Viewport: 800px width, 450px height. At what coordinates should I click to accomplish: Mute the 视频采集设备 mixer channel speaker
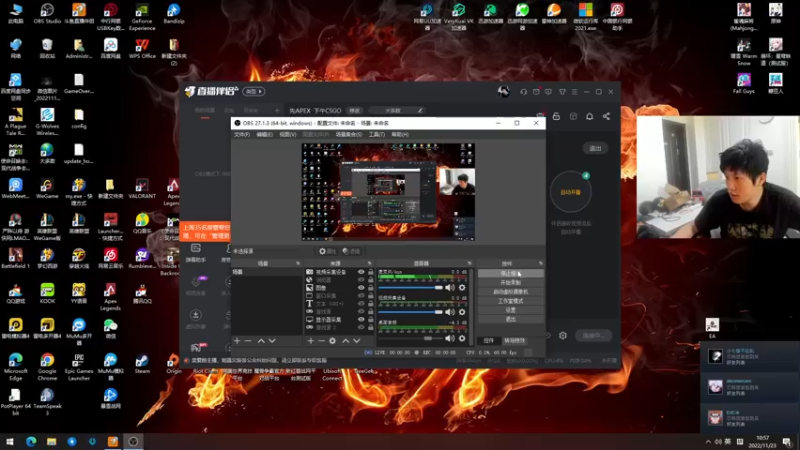pyautogui.click(x=449, y=312)
